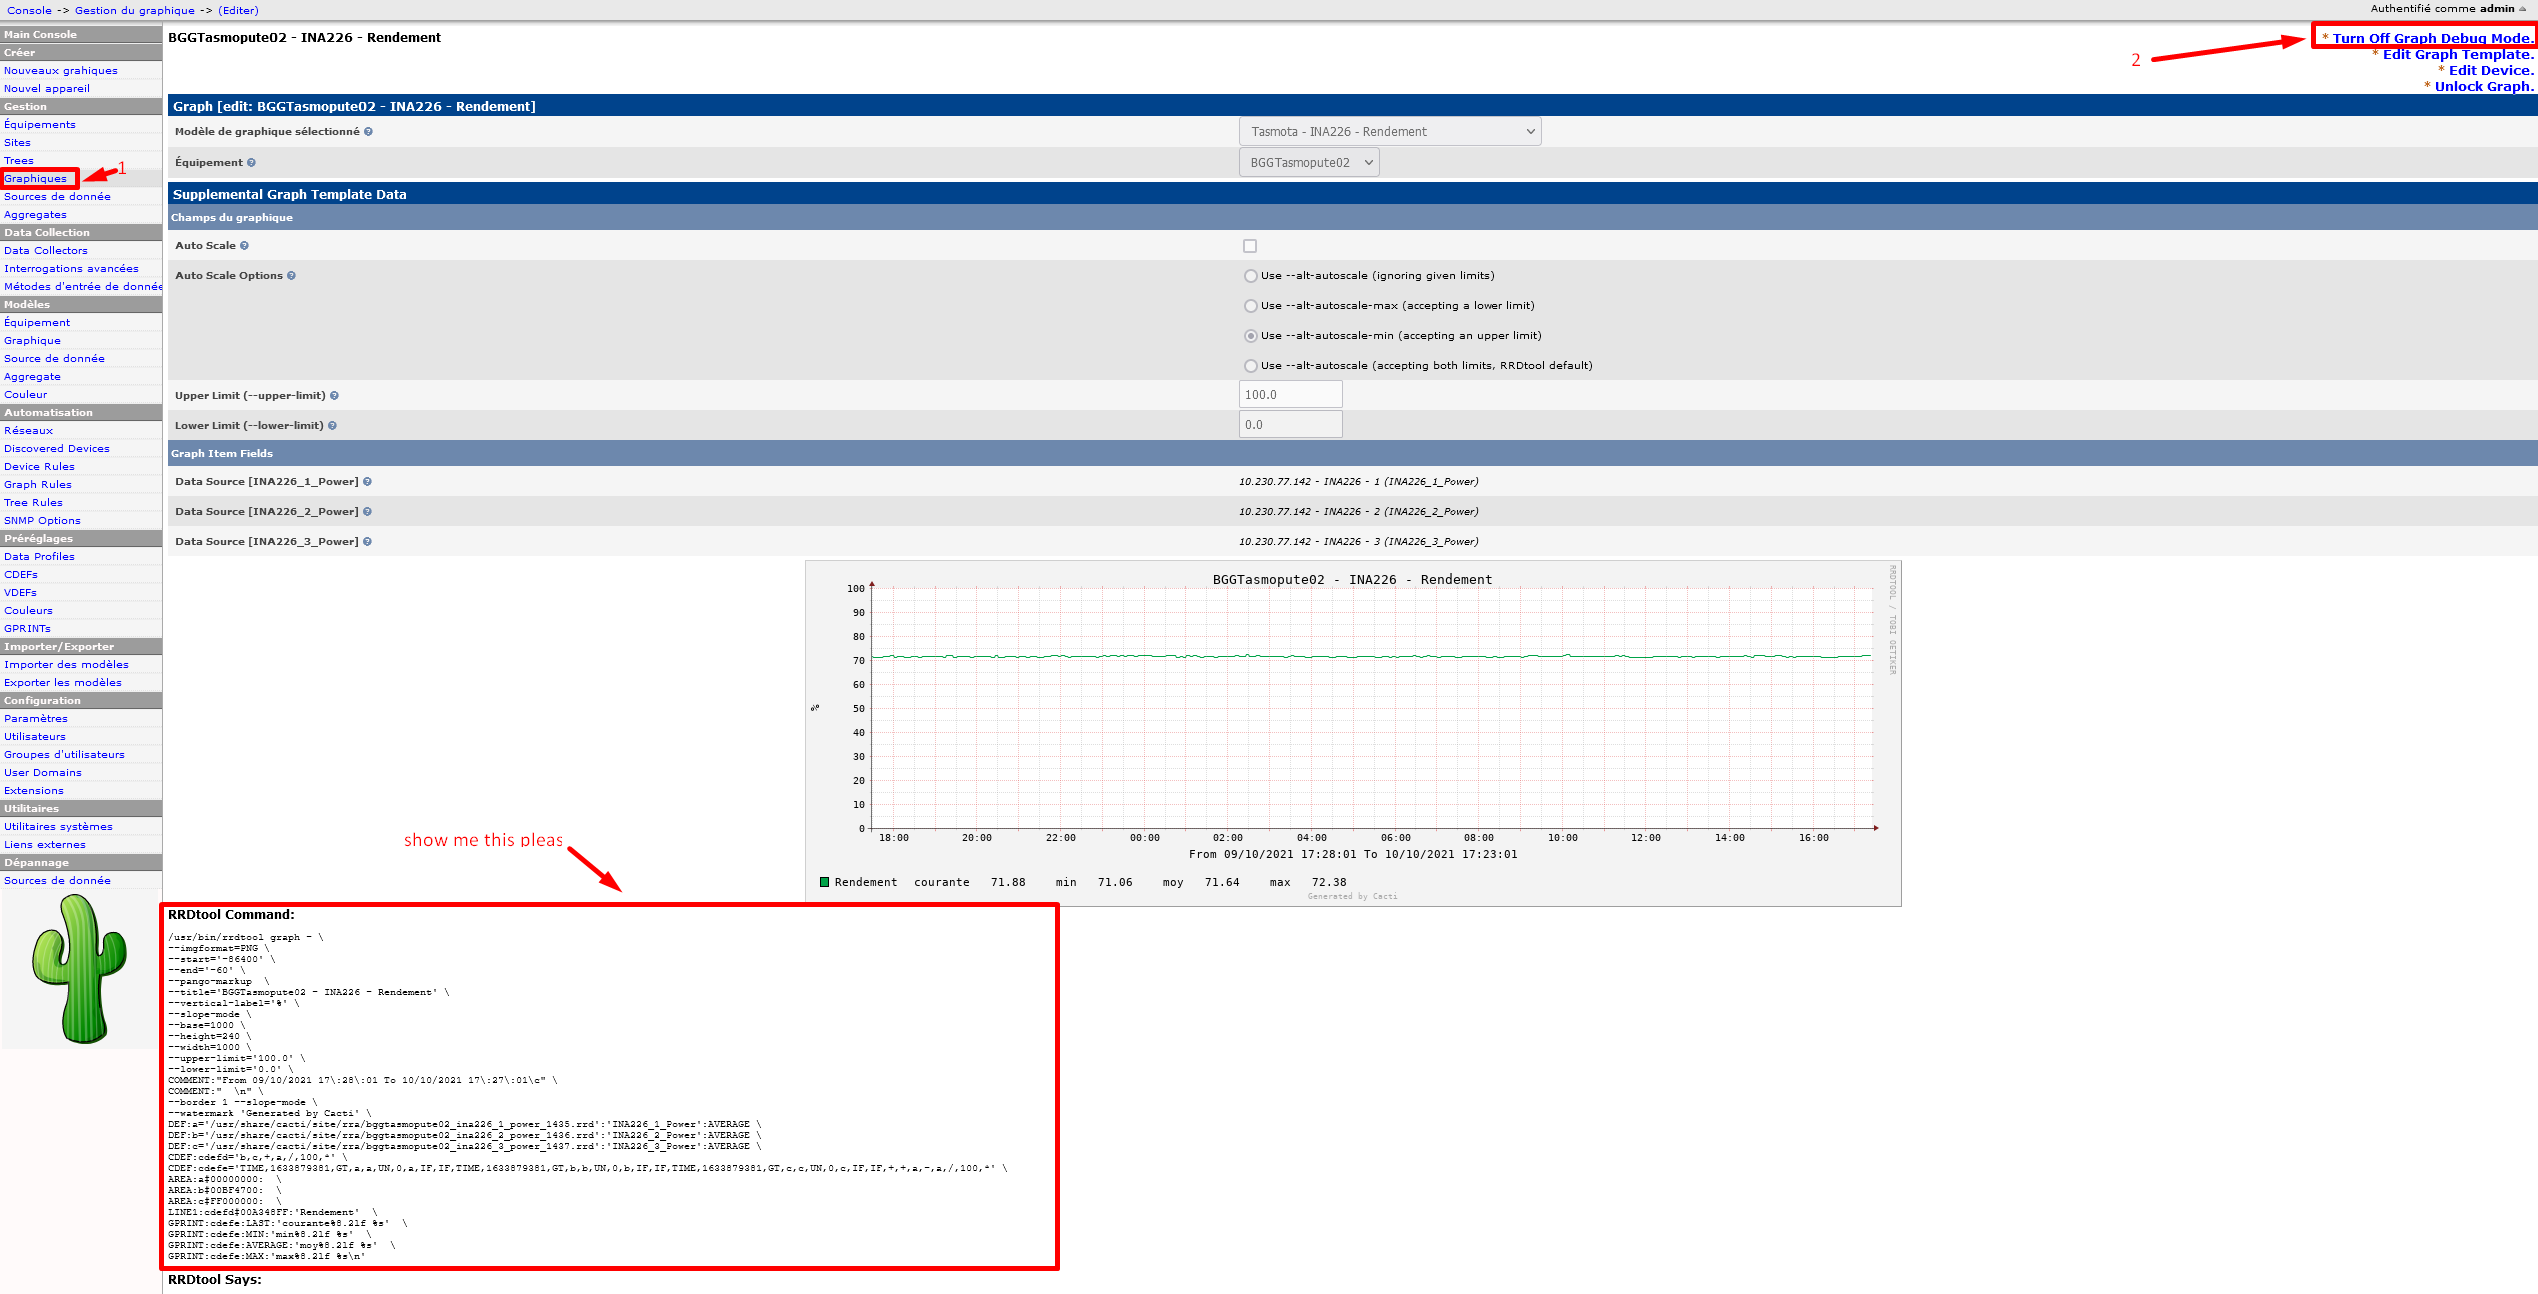Open Liens externes menu item
The image size is (2538, 1294).
[x=45, y=845]
